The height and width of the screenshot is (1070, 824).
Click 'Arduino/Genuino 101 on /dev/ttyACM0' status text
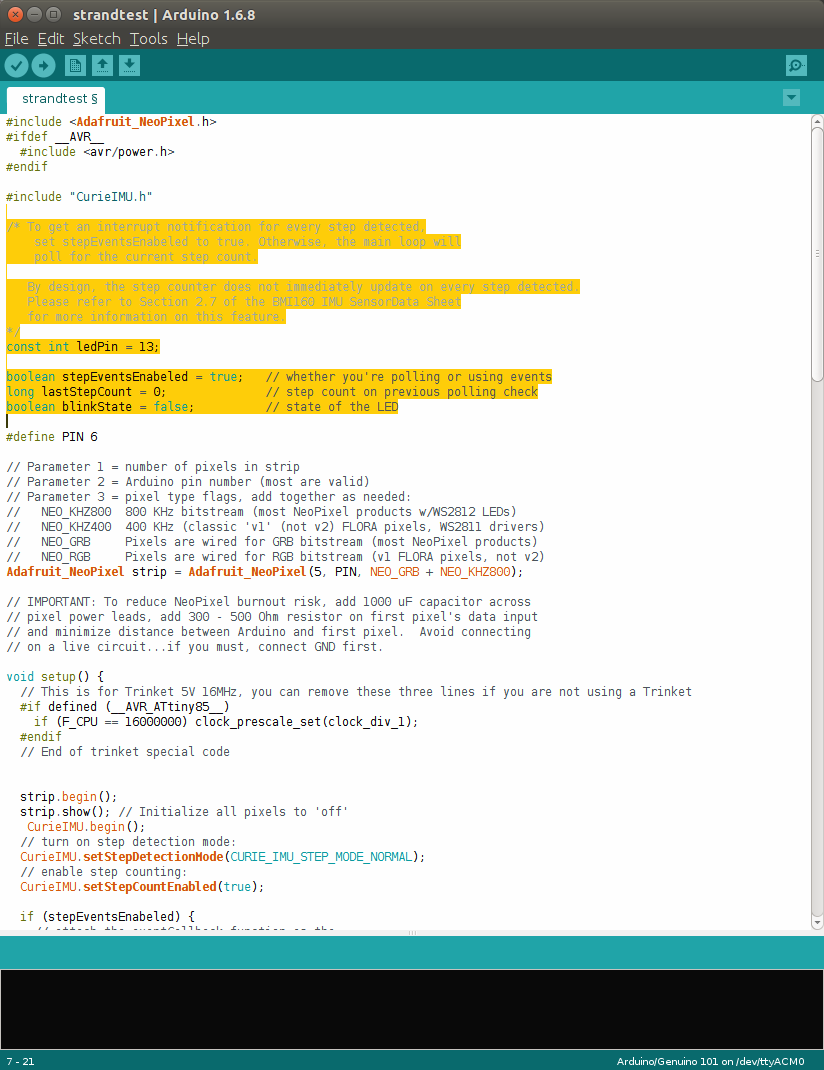(710, 1061)
